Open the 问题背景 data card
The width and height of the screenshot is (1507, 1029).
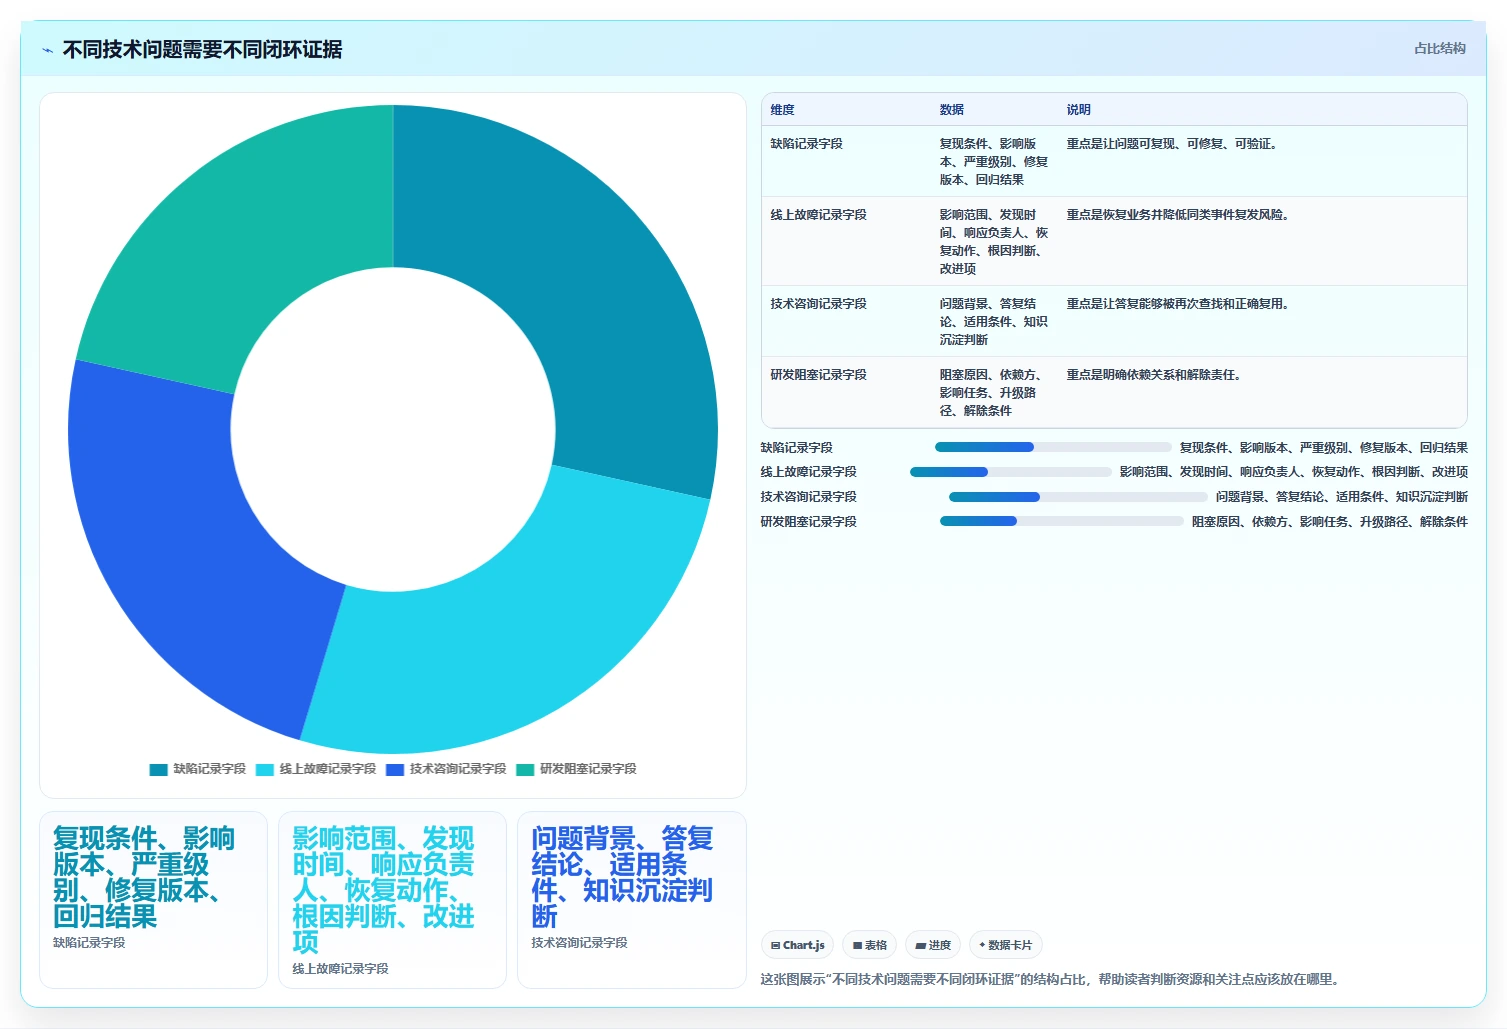632,900
